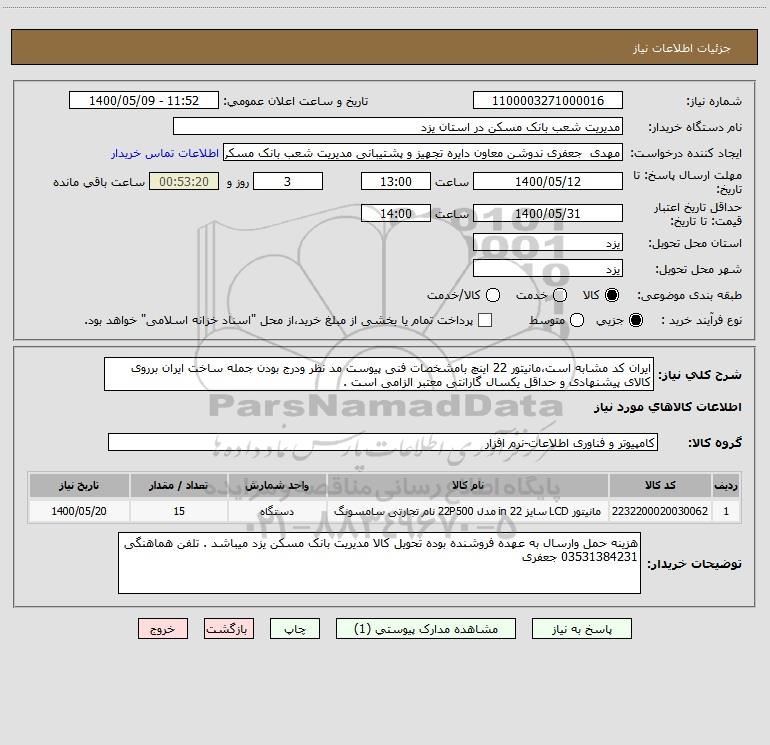Click the خروج exit button

(x=163, y=629)
